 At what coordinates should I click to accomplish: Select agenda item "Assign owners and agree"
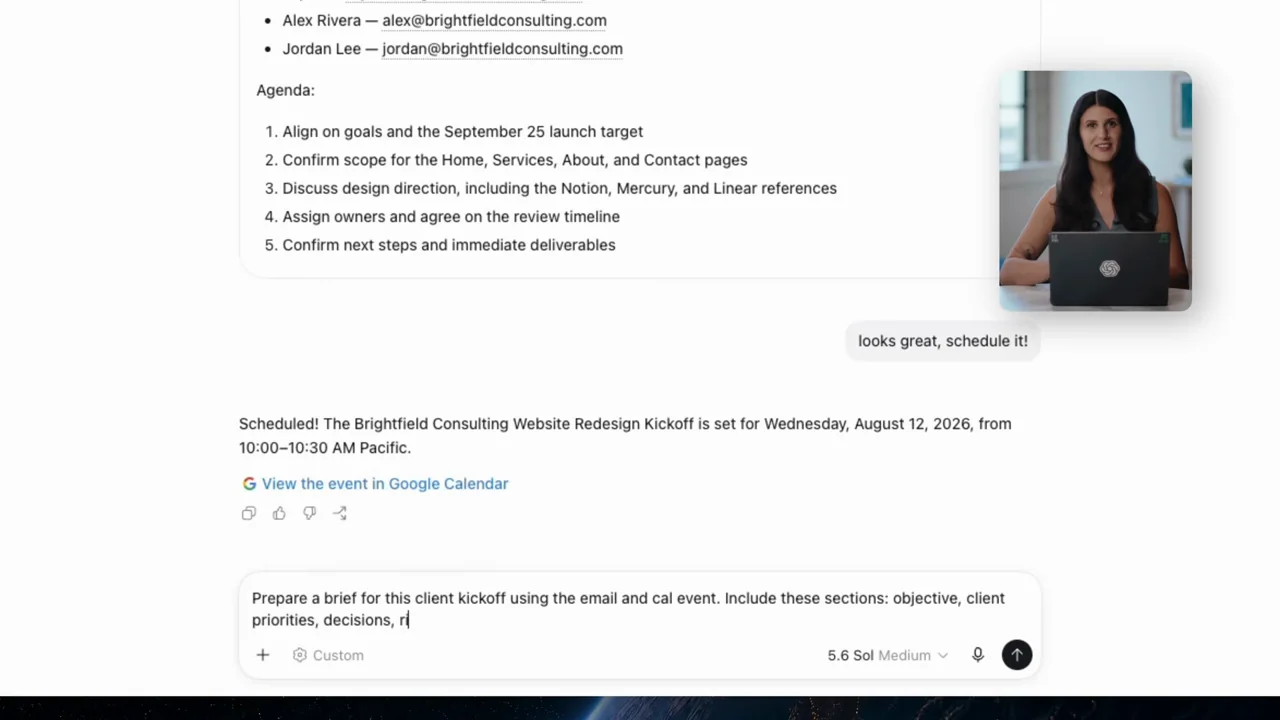pos(451,216)
